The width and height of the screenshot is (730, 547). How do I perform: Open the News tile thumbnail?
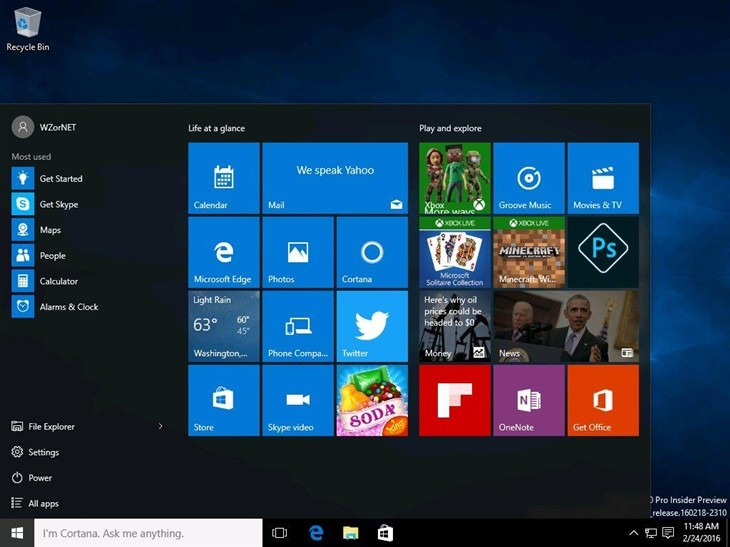[565, 326]
